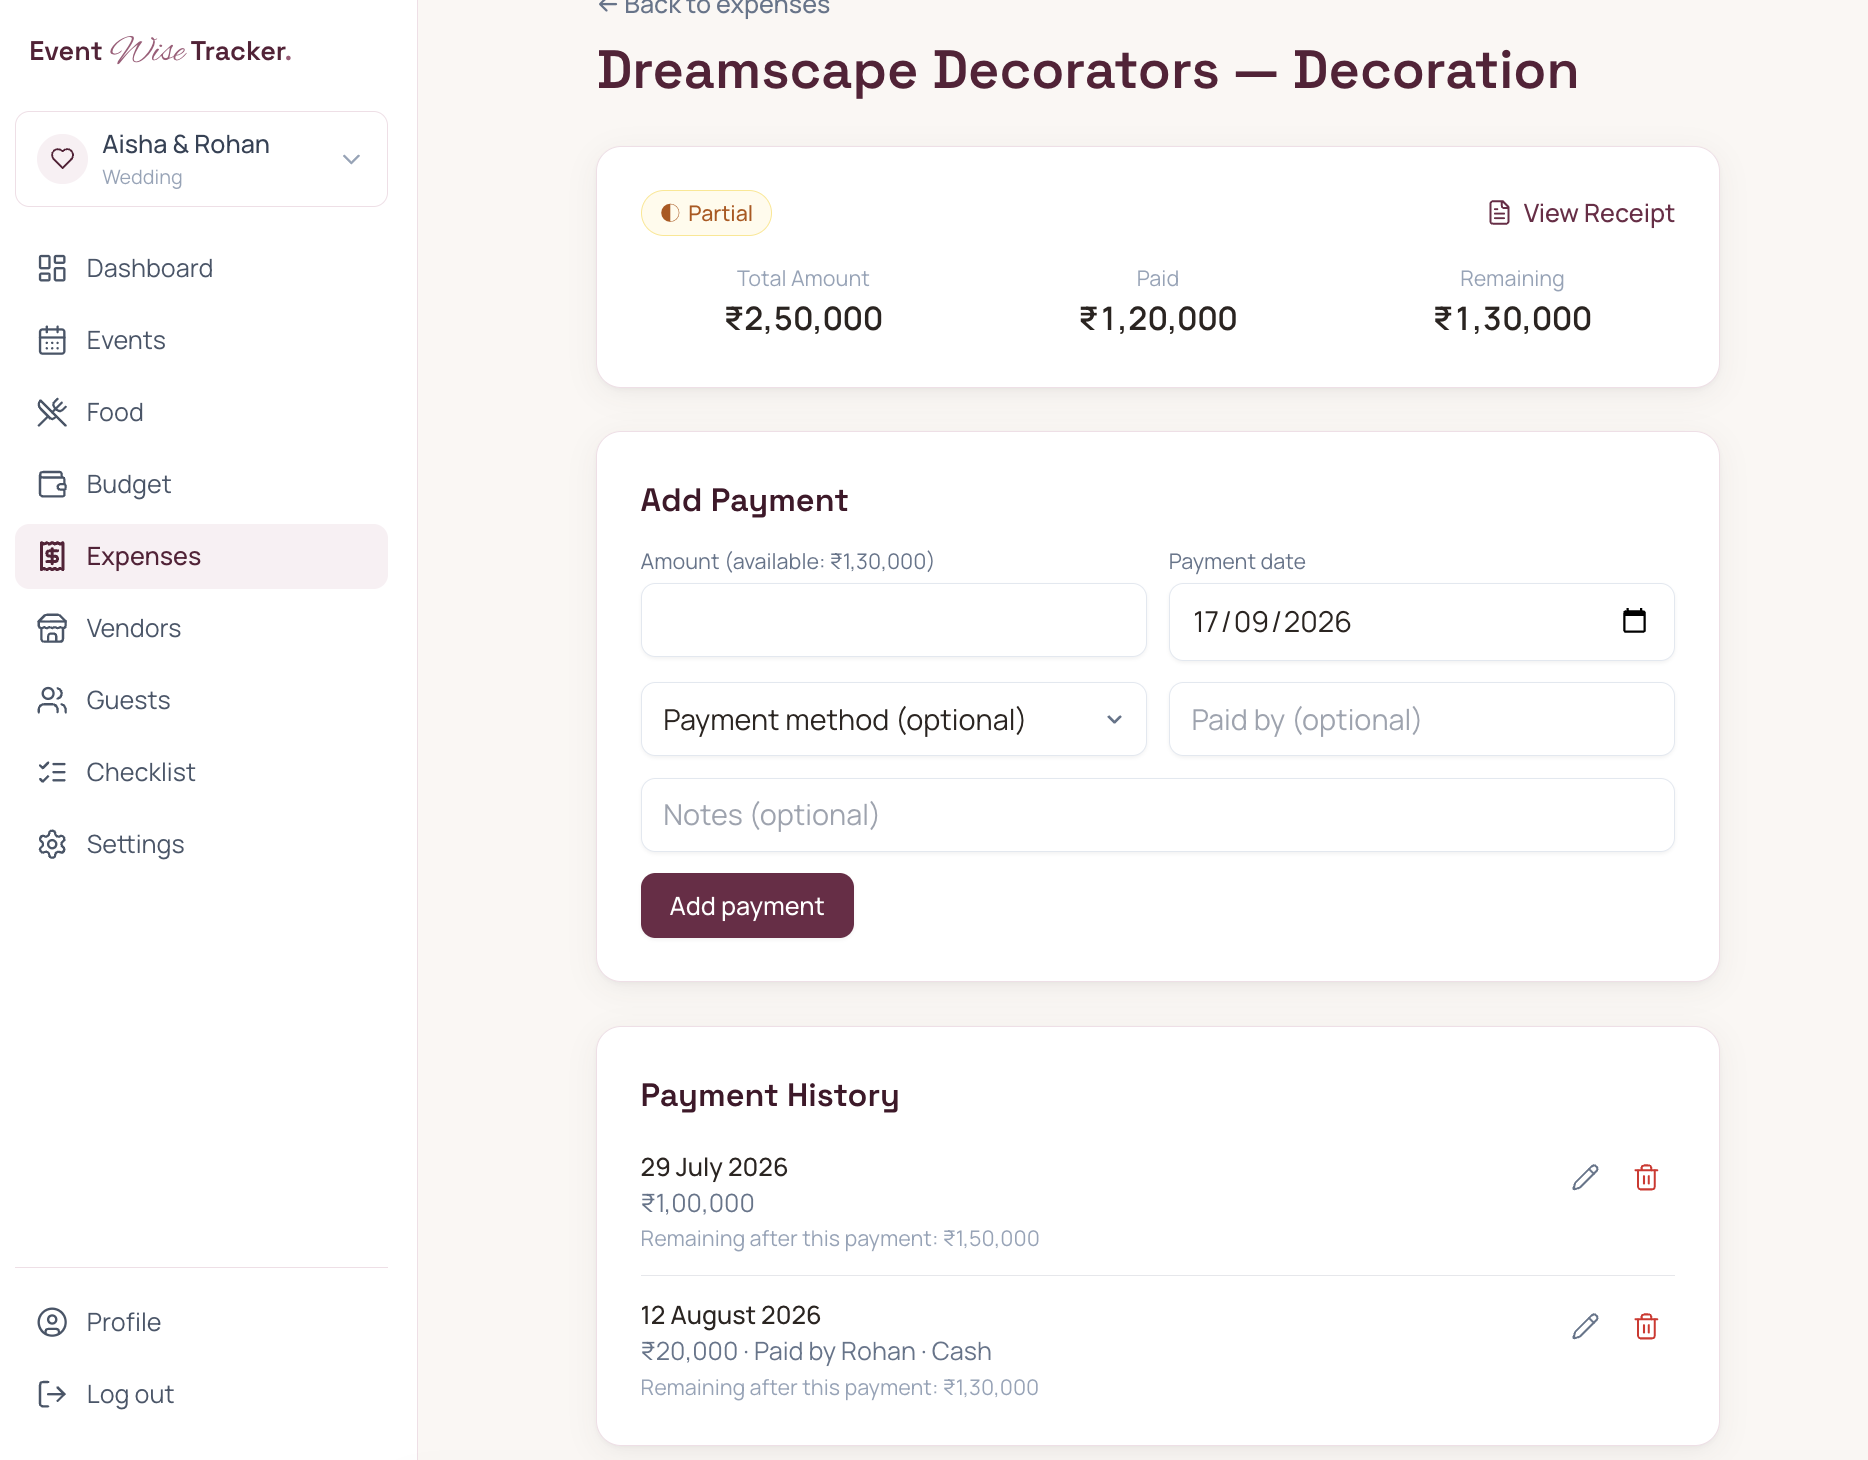
Task: Click the Paid ₹1,20,000 value
Action: (1157, 319)
